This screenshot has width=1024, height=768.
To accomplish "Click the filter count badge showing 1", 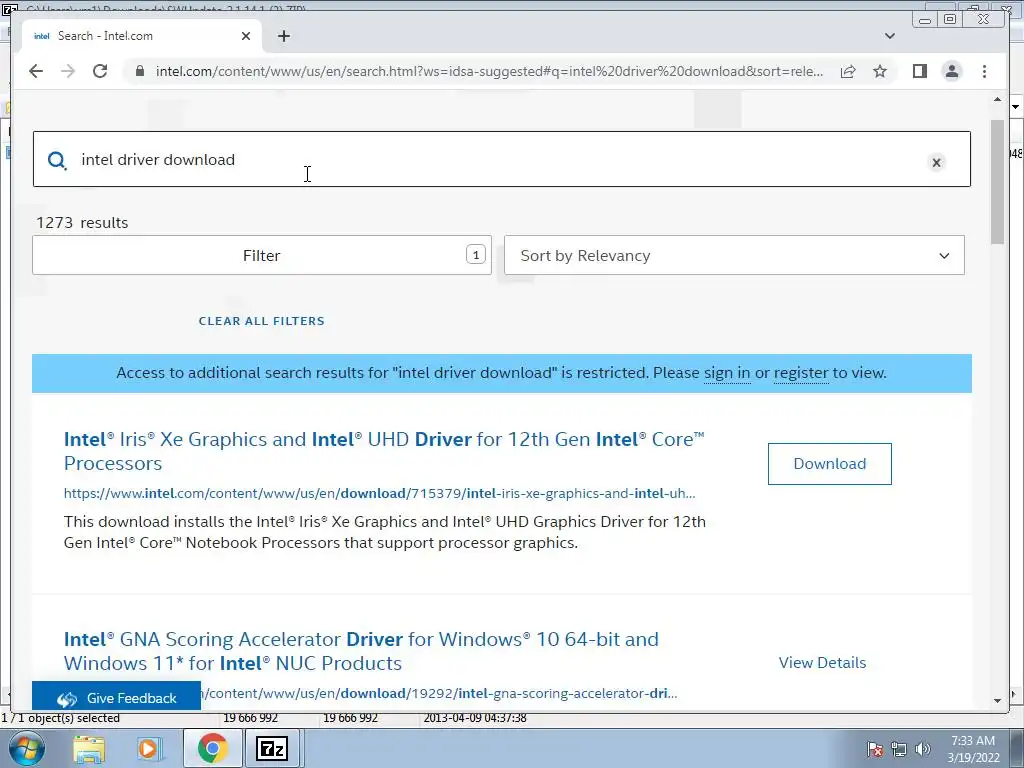I will click(475, 255).
